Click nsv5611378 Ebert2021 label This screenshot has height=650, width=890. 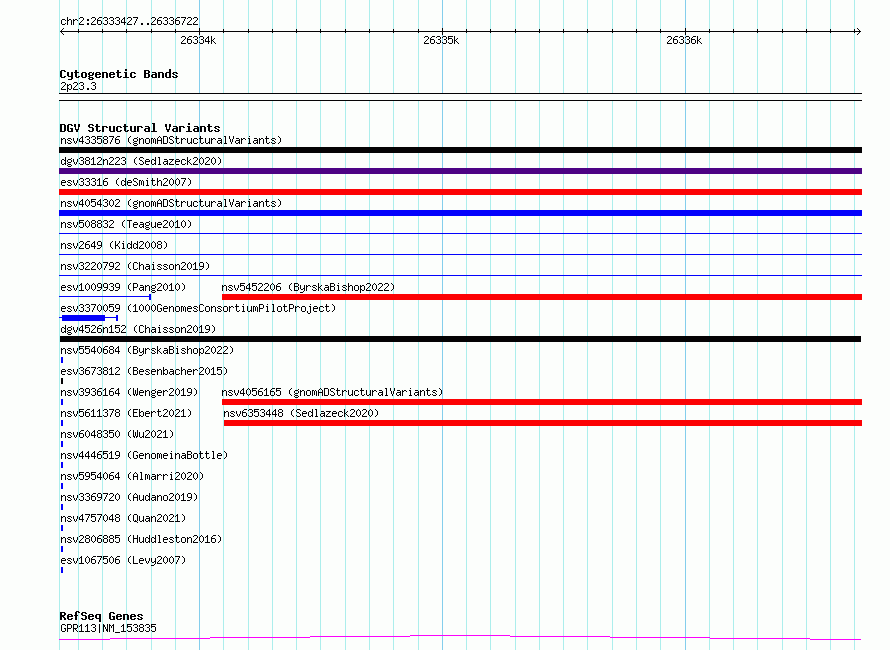pyautogui.click(x=126, y=413)
